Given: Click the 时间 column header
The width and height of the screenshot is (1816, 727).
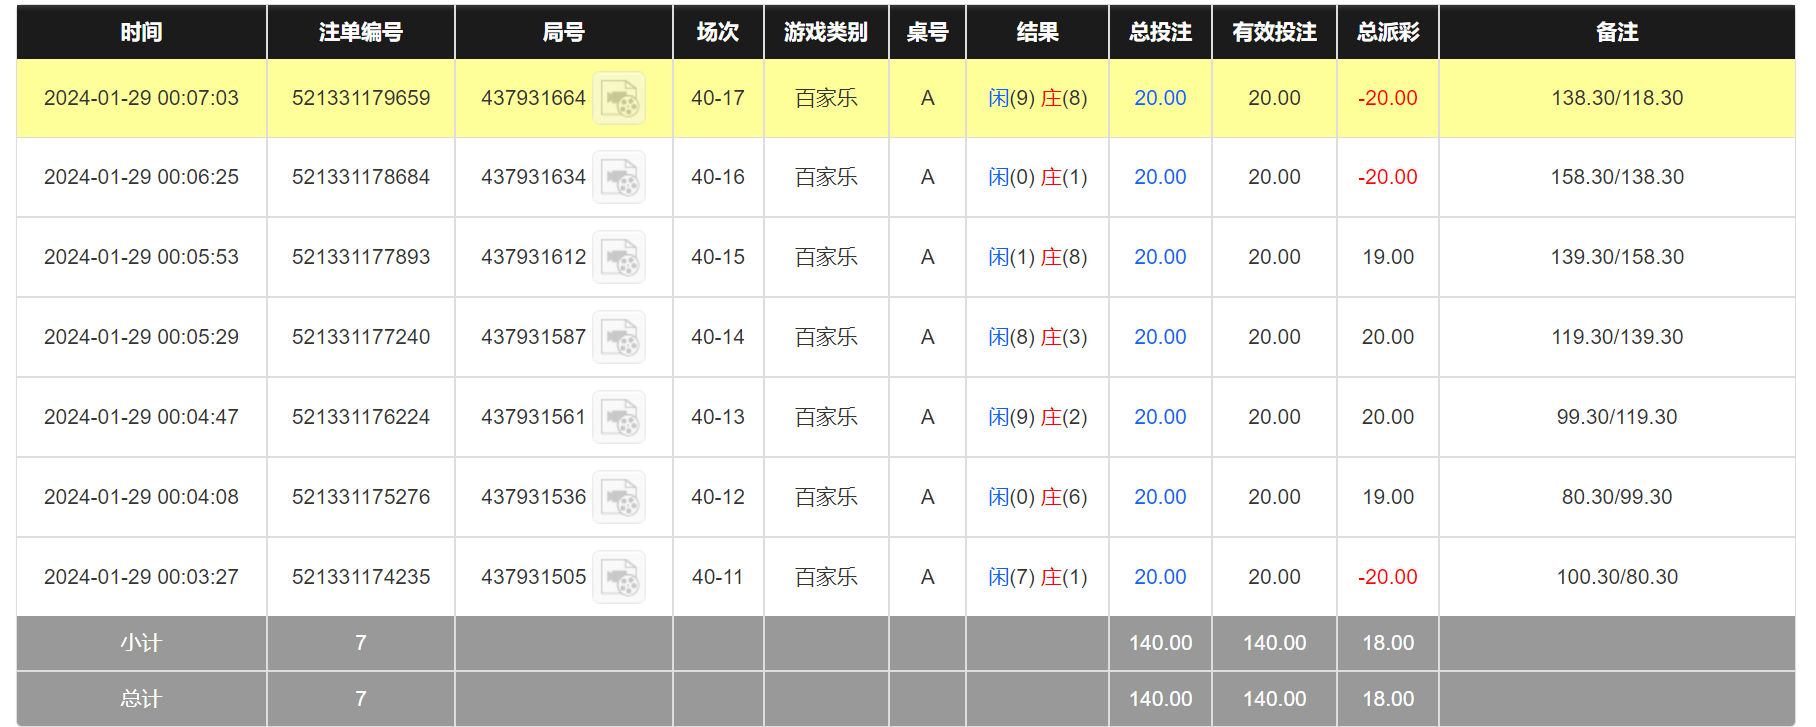Looking at the screenshot, I should pos(141,32).
